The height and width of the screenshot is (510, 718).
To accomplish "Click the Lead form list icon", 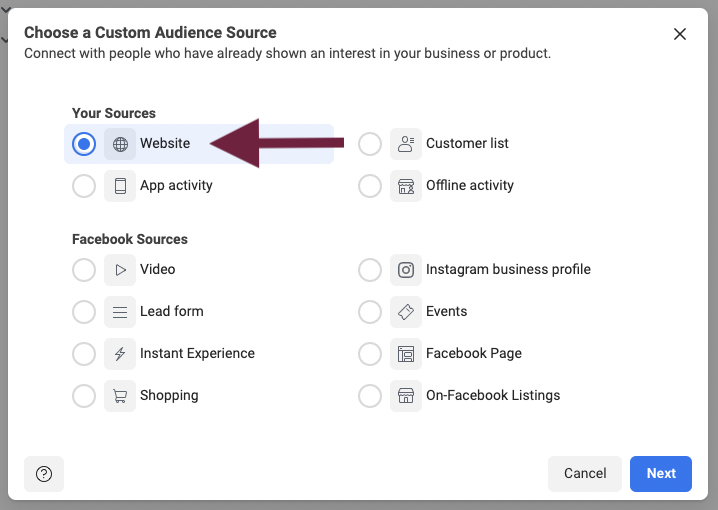I will click(120, 312).
